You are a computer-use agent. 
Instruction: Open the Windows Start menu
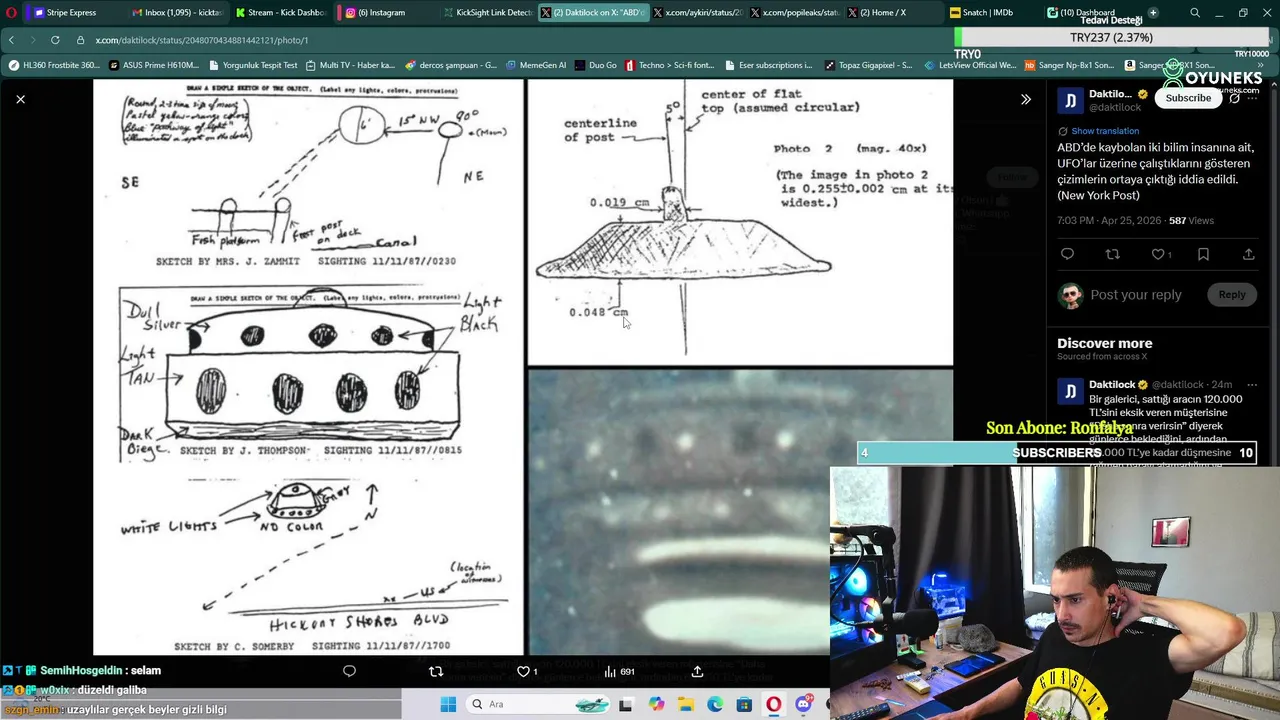point(448,705)
